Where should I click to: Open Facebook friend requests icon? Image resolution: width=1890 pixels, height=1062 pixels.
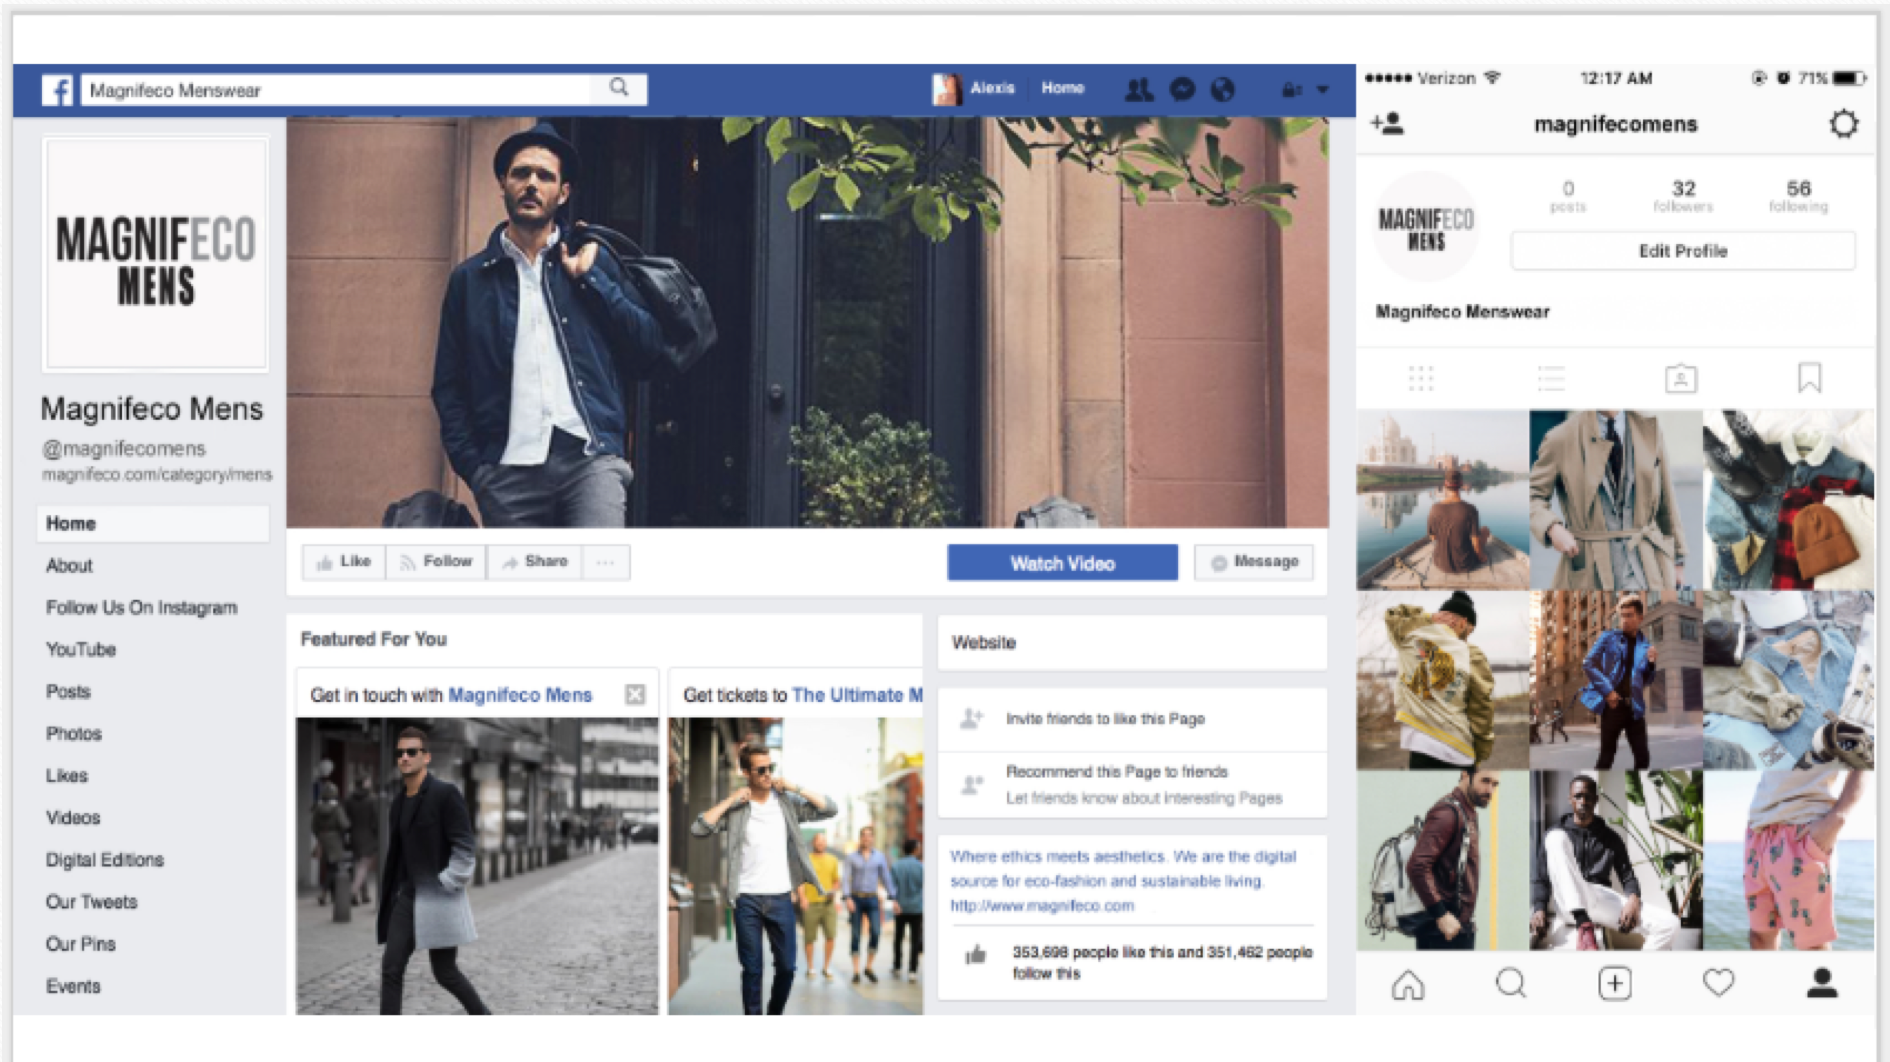coord(1138,90)
